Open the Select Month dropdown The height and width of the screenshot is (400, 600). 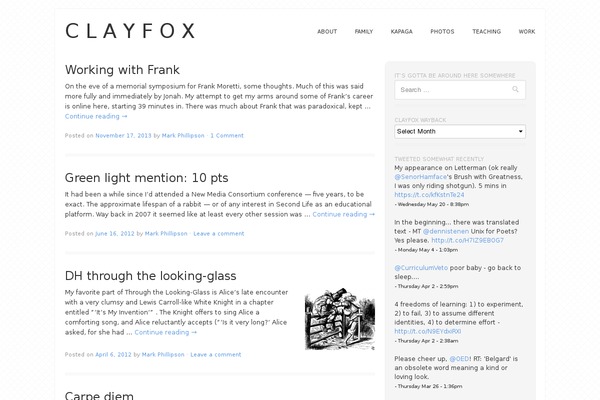click(460, 131)
